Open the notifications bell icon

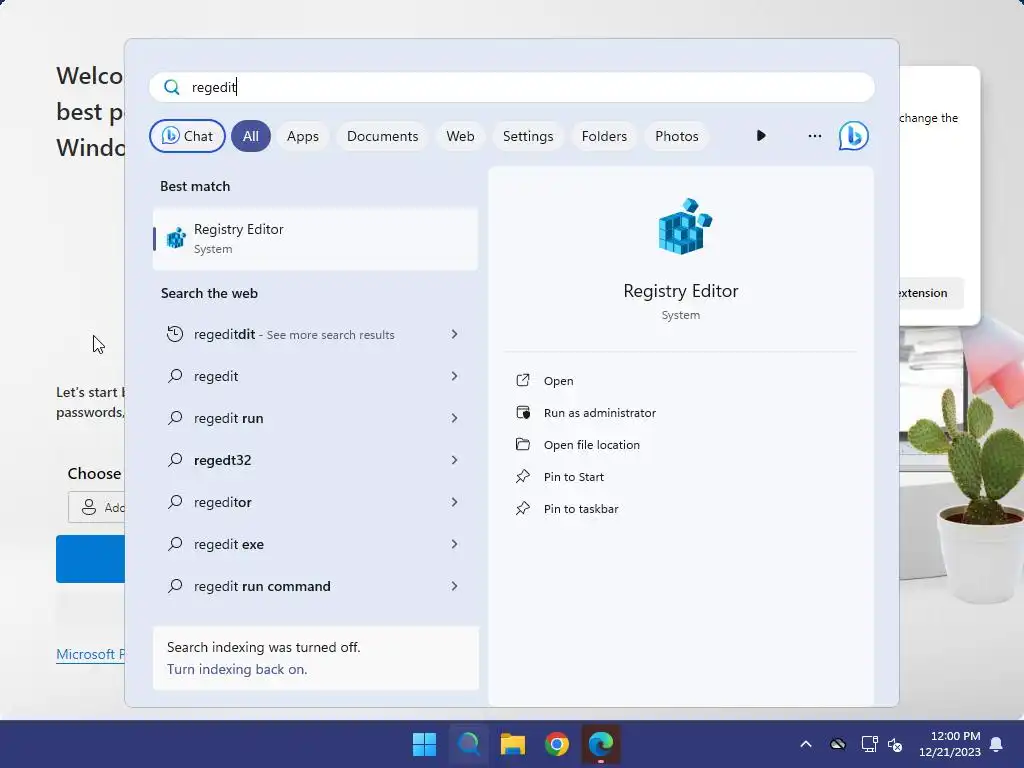click(x=997, y=744)
